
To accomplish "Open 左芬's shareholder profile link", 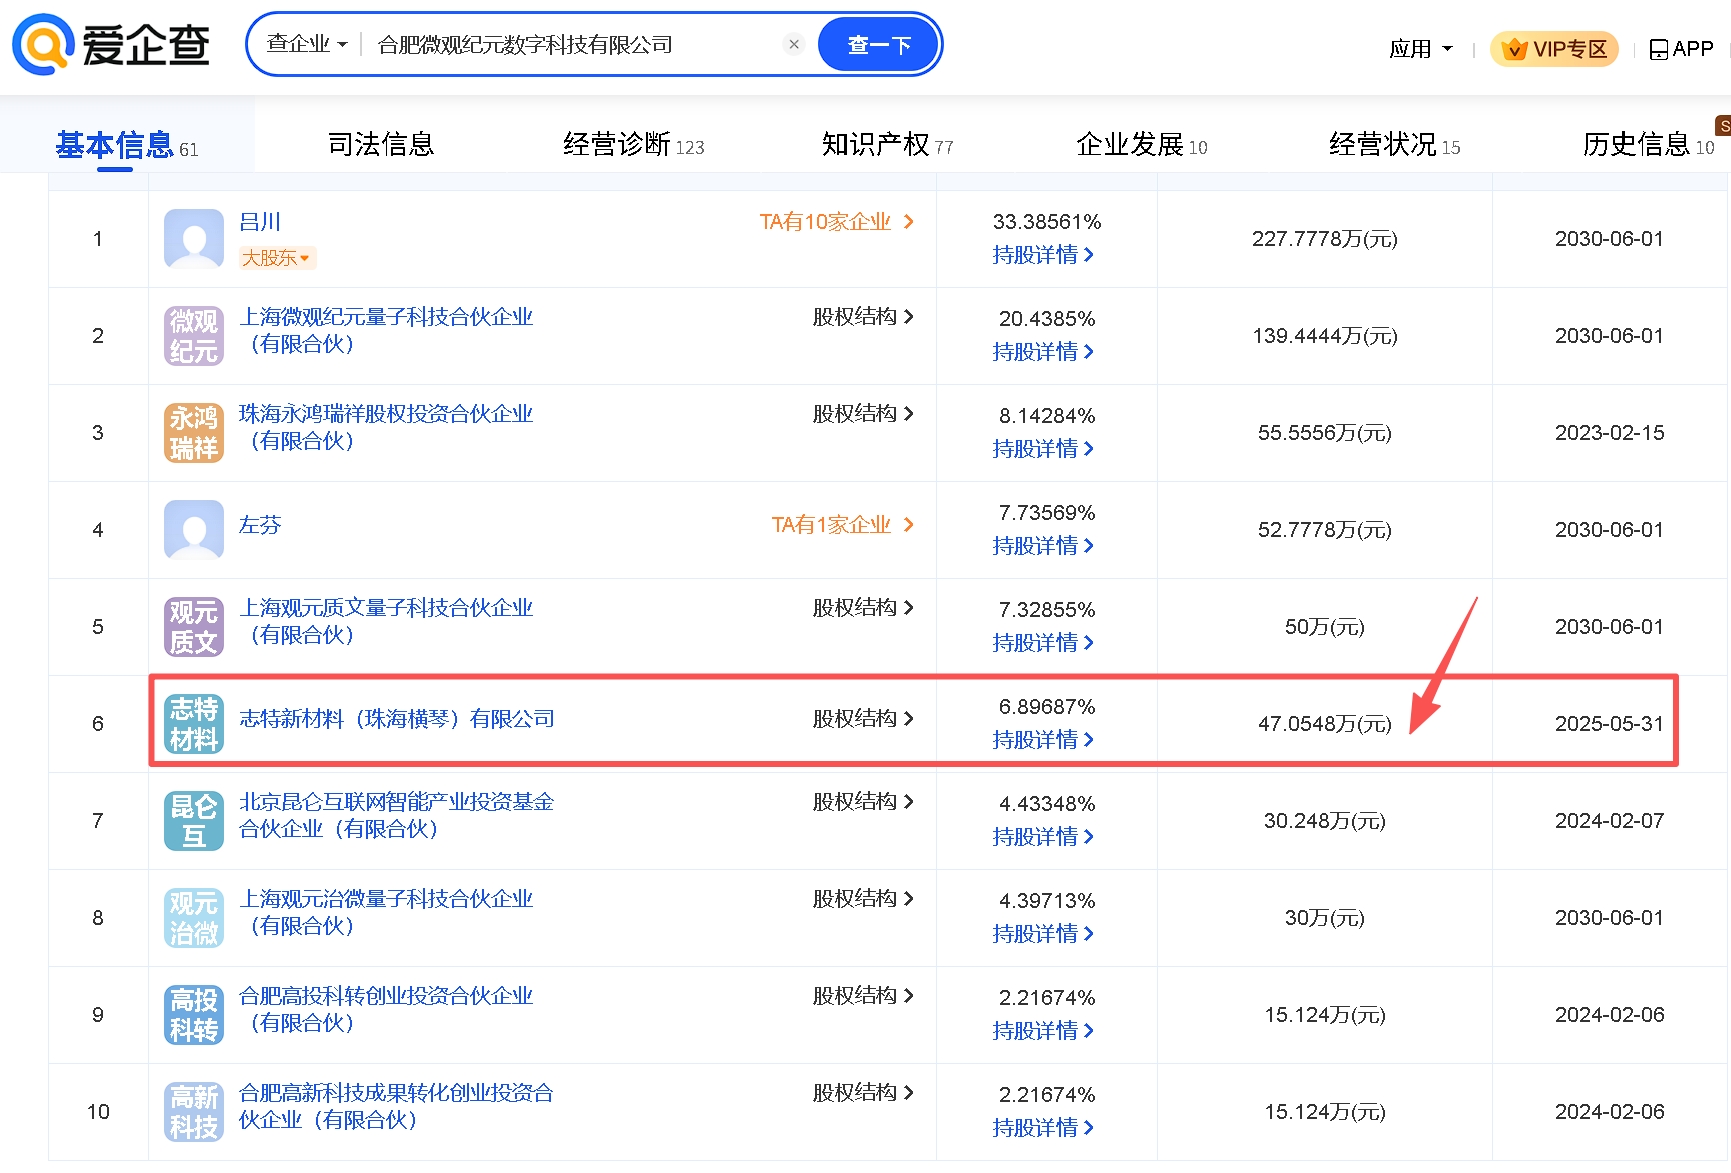I will click(260, 524).
